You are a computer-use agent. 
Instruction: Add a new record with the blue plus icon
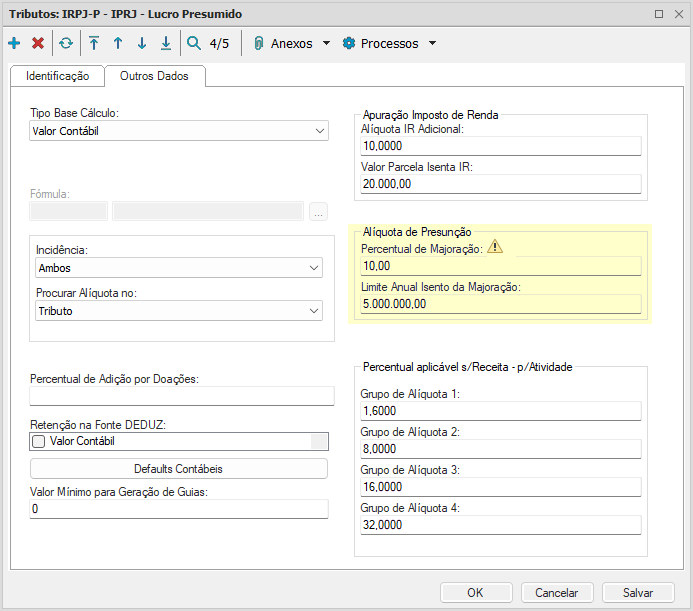[x=14, y=43]
